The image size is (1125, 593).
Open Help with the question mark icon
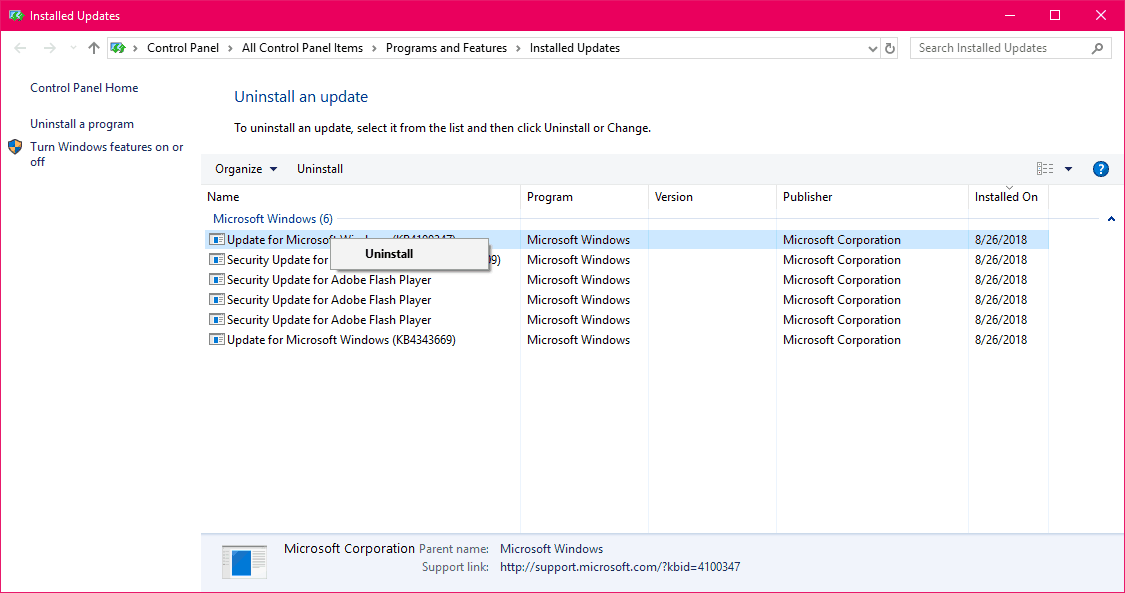coord(1101,169)
